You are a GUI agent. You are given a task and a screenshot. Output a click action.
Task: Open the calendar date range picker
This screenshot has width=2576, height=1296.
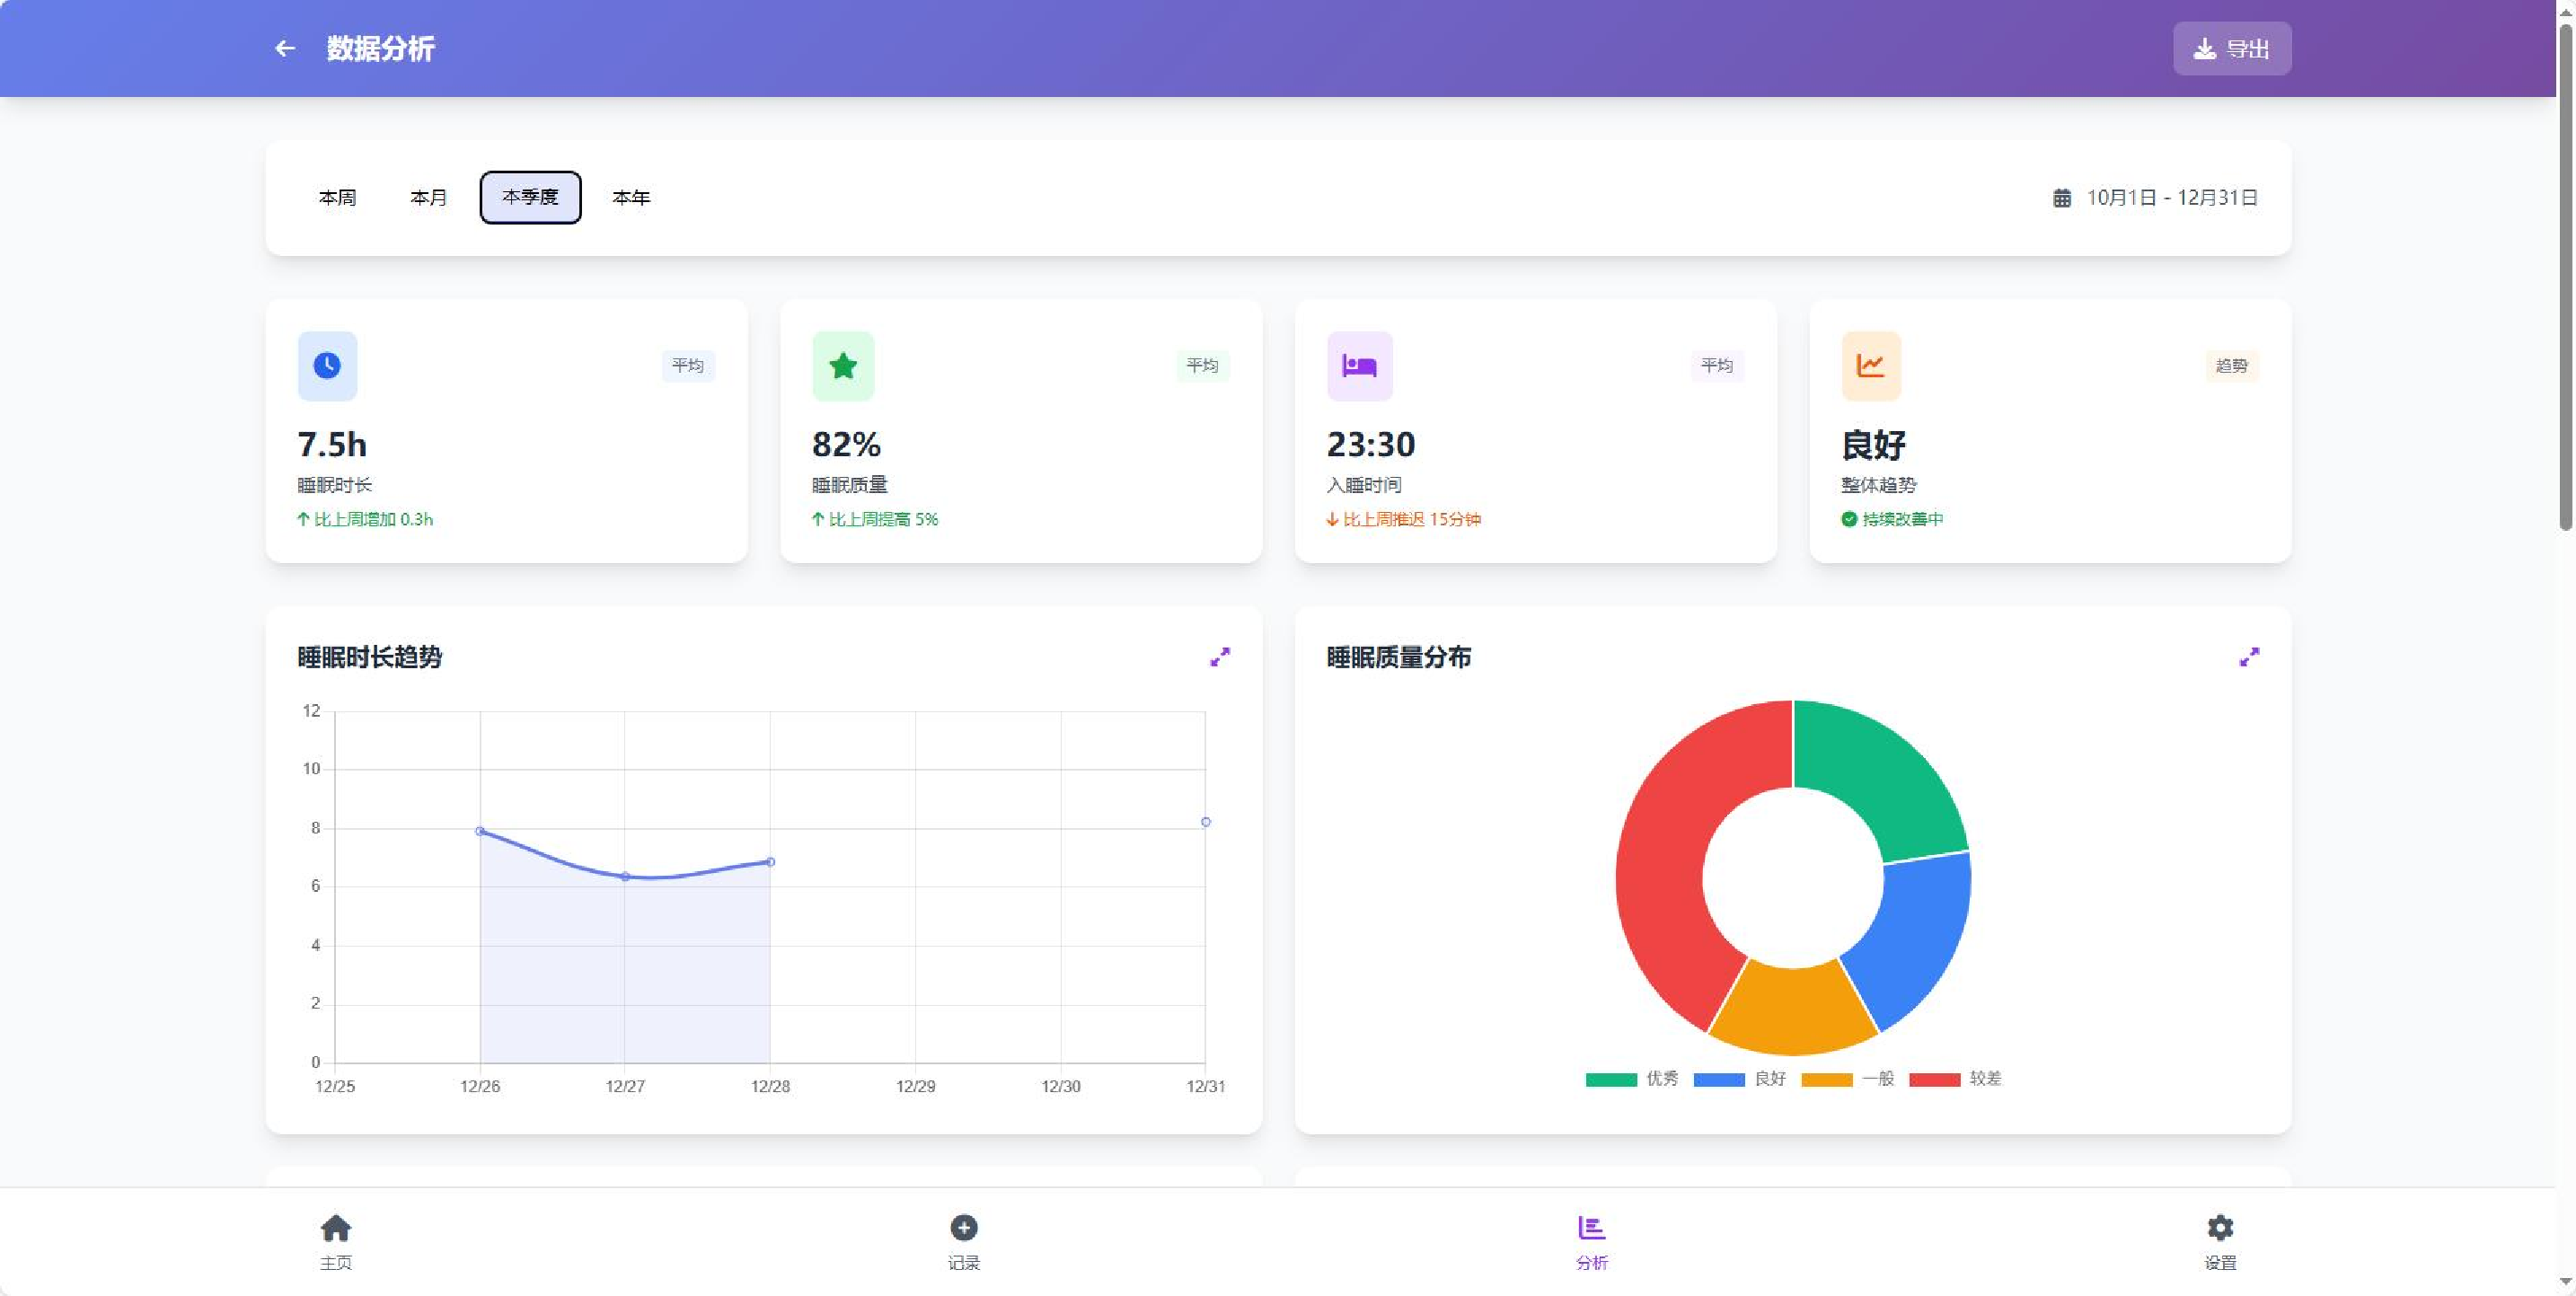tap(2154, 198)
